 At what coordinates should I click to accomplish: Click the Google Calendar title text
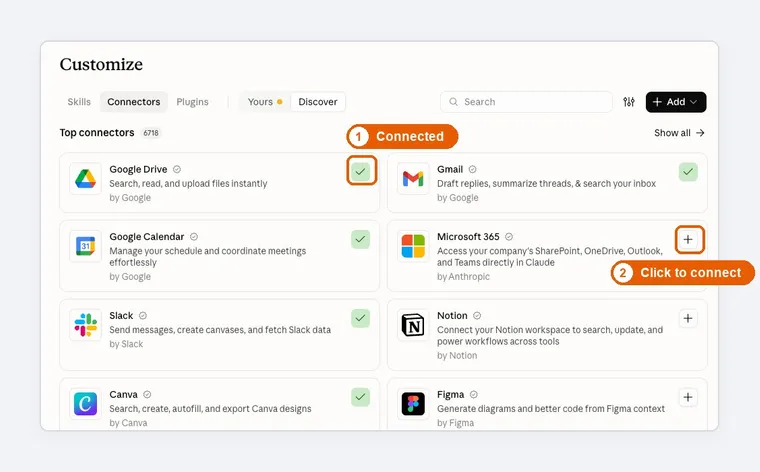[147, 236]
